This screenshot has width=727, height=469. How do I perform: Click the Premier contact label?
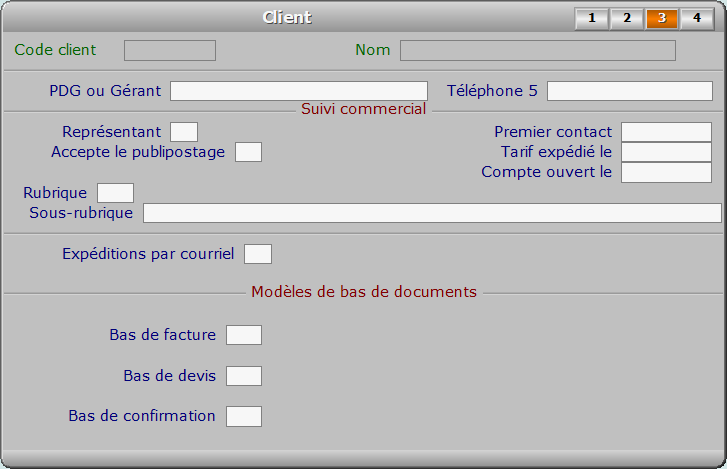(553, 132)
